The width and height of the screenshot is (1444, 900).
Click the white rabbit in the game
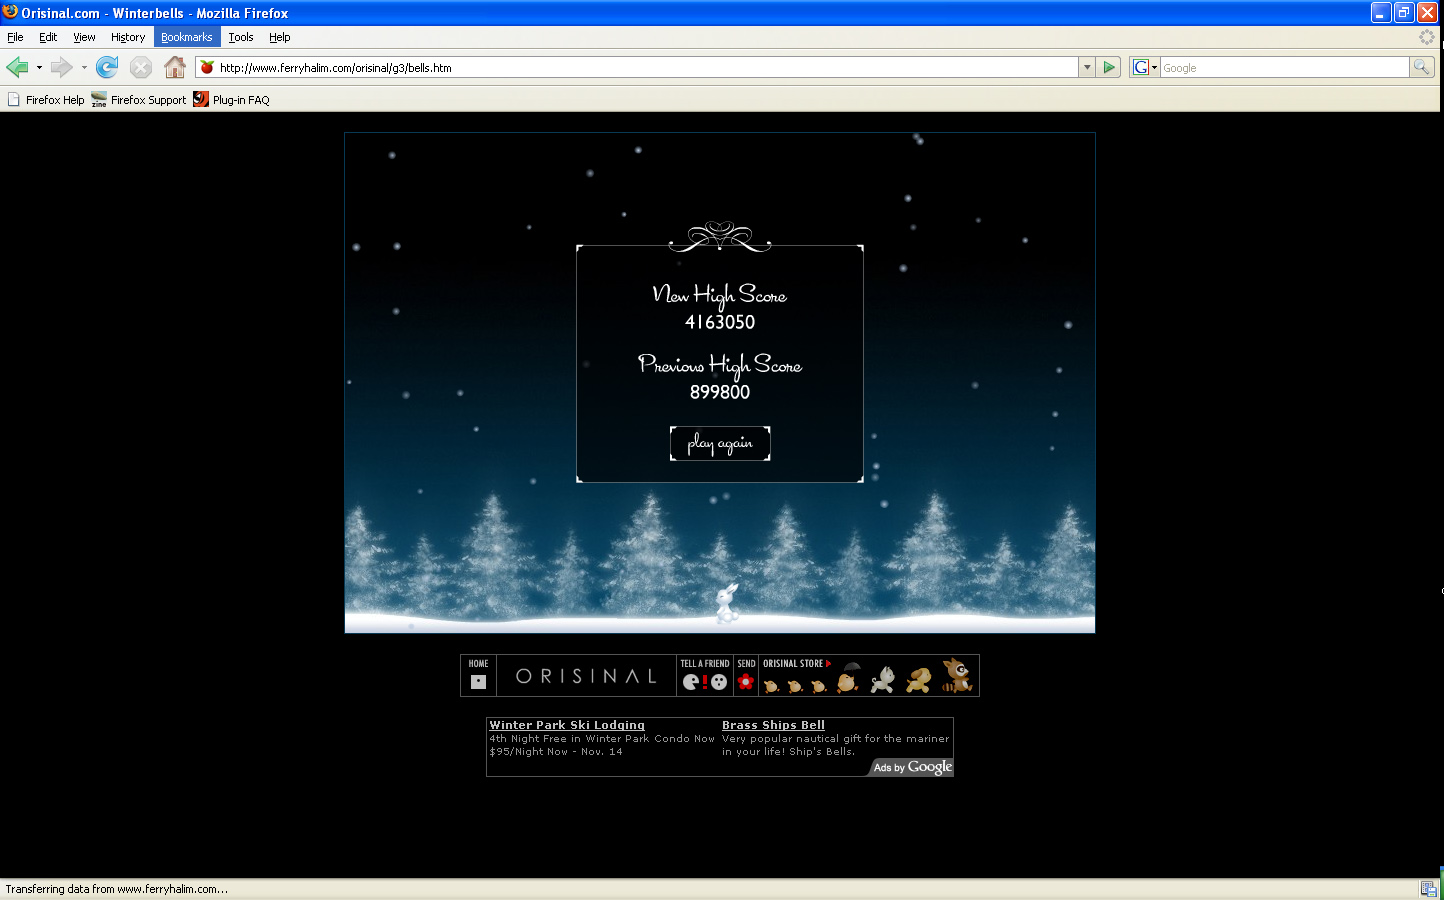click(727, 603)
